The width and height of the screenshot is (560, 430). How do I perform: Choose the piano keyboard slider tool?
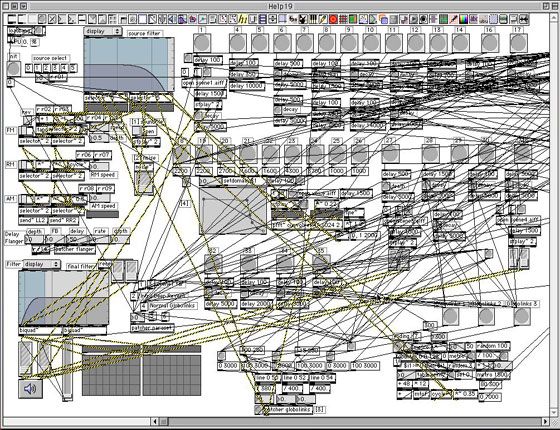pyautogui.click(x=313, y=19)
